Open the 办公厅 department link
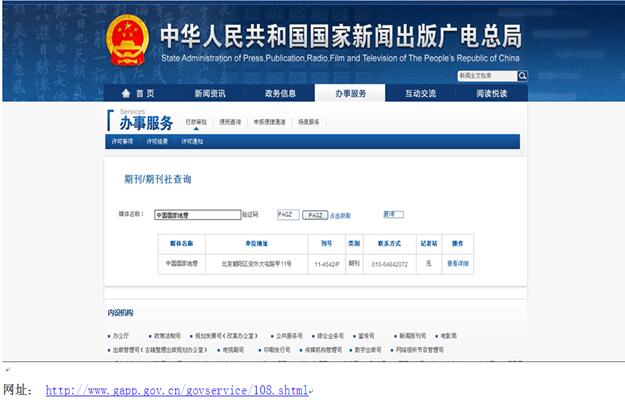The height and width of the screenshot is (402, 625). [x=121, y=336]
